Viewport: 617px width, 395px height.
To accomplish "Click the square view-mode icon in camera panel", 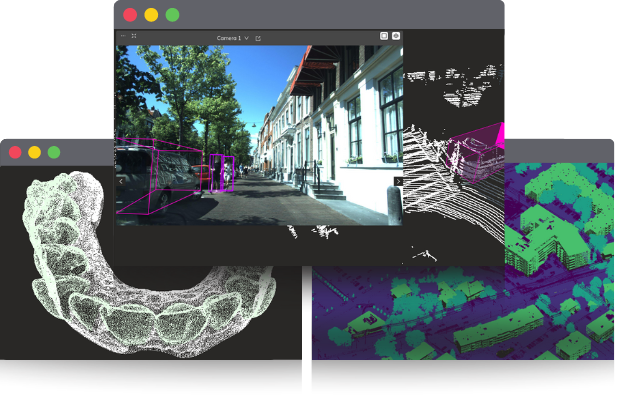I will (x=384, y=36).
